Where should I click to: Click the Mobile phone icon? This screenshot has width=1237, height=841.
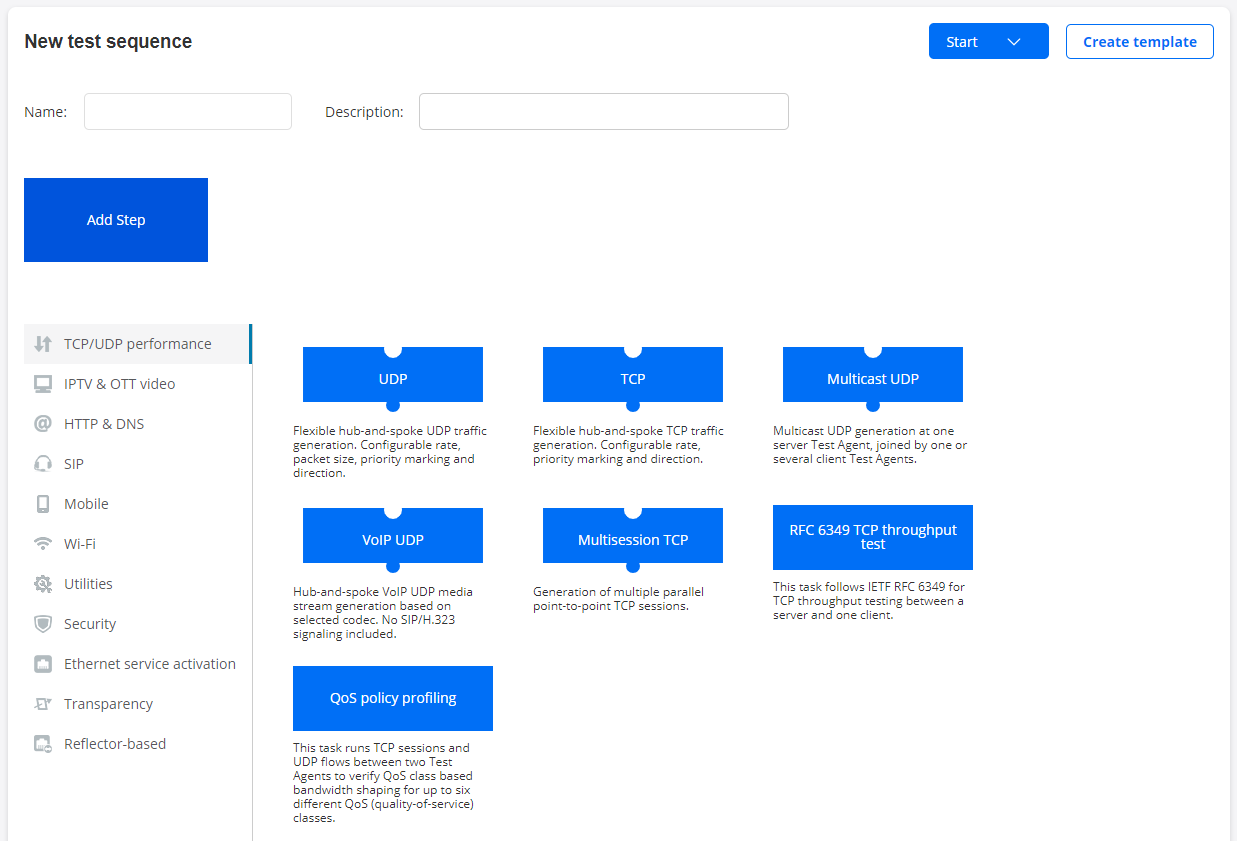[x=43, y=504]
